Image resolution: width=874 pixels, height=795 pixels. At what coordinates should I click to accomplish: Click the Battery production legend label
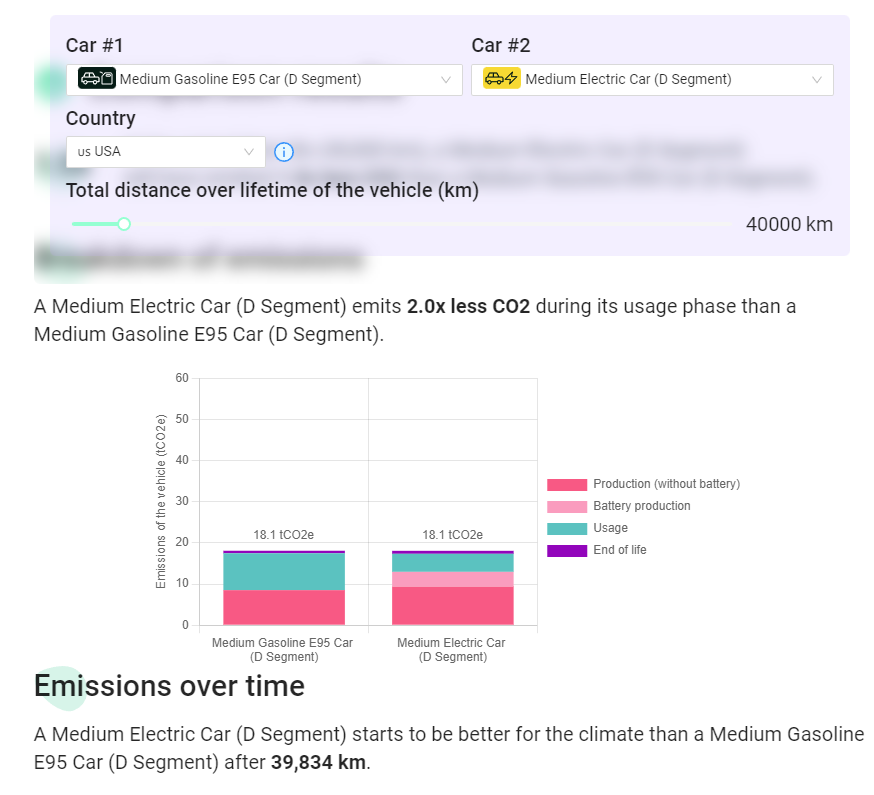642,506
